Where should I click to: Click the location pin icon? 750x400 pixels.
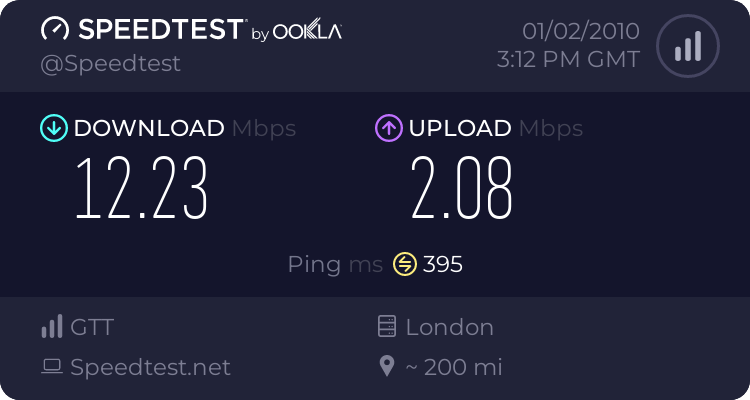(x=387, y=367)
